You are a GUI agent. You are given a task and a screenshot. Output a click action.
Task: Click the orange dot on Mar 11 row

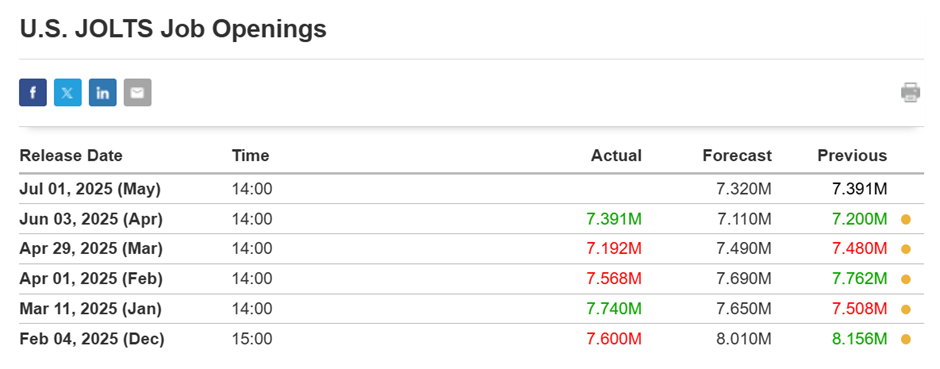click(x=906, y=310)
